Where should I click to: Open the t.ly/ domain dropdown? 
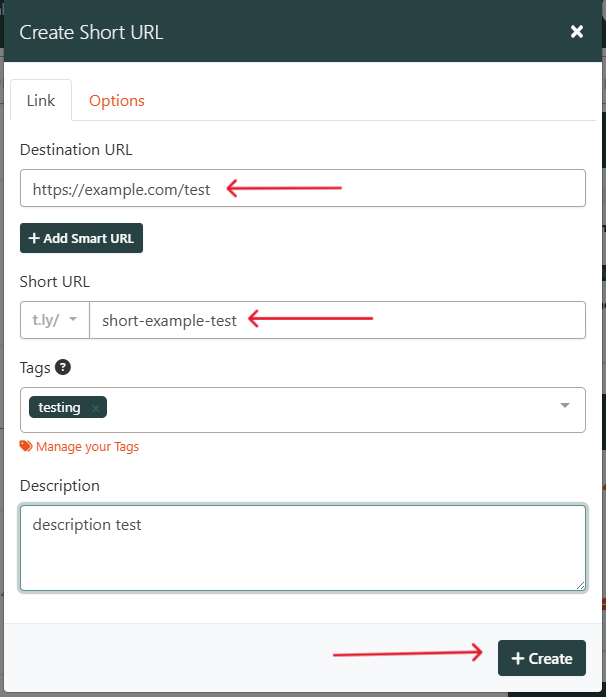55,320
